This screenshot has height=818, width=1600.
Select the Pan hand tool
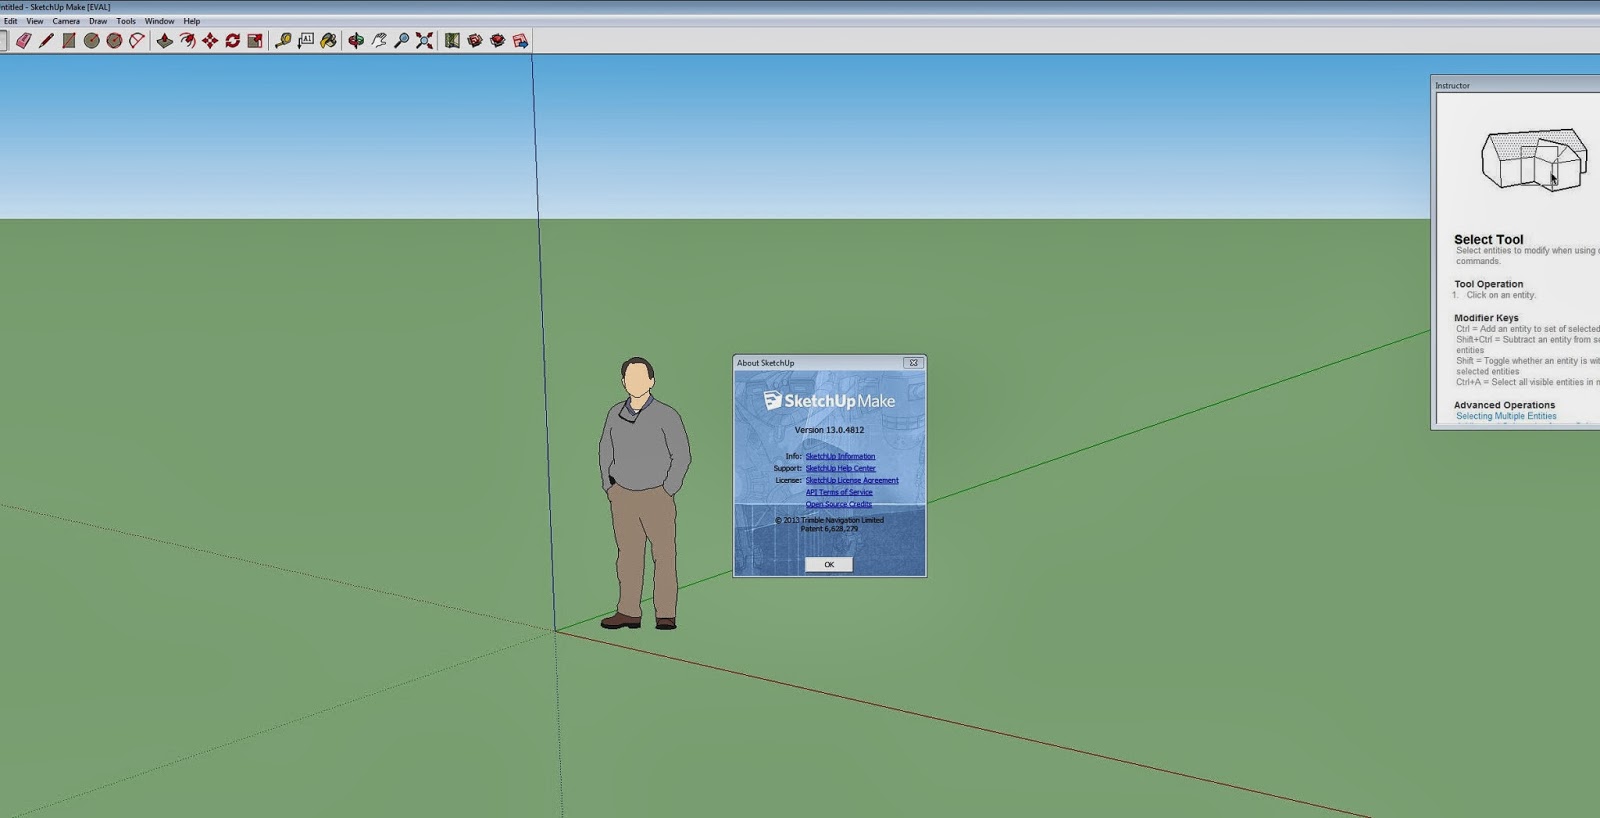pos(379,41)
